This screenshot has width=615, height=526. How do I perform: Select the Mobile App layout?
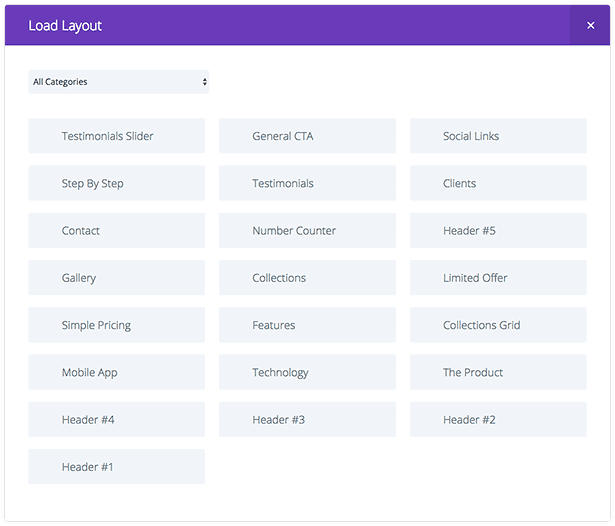pyautogui.click(x=116, y=372)
